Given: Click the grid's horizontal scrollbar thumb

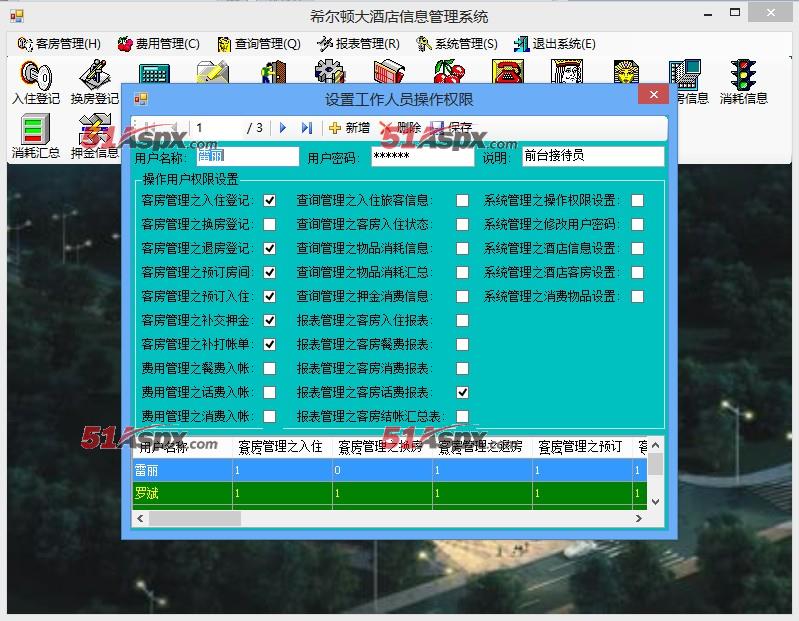Looking at the screenshot, I should click(x=195, y=519).
